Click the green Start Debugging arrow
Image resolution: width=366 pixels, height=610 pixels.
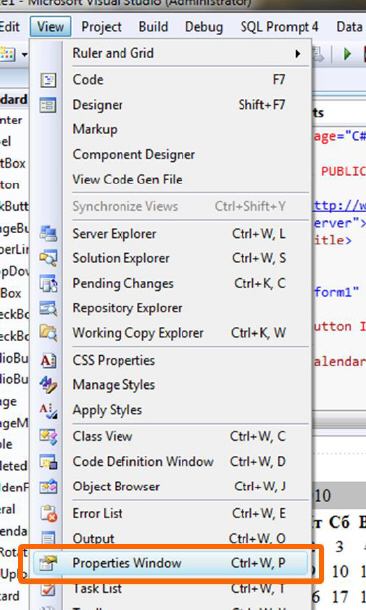pyautogui.click(x=347, y=54)
